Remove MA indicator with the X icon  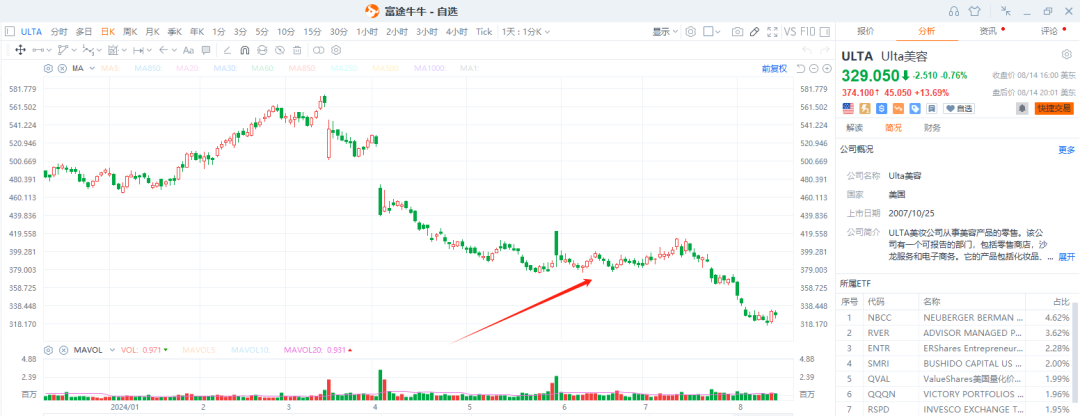(x=62, y=68)
